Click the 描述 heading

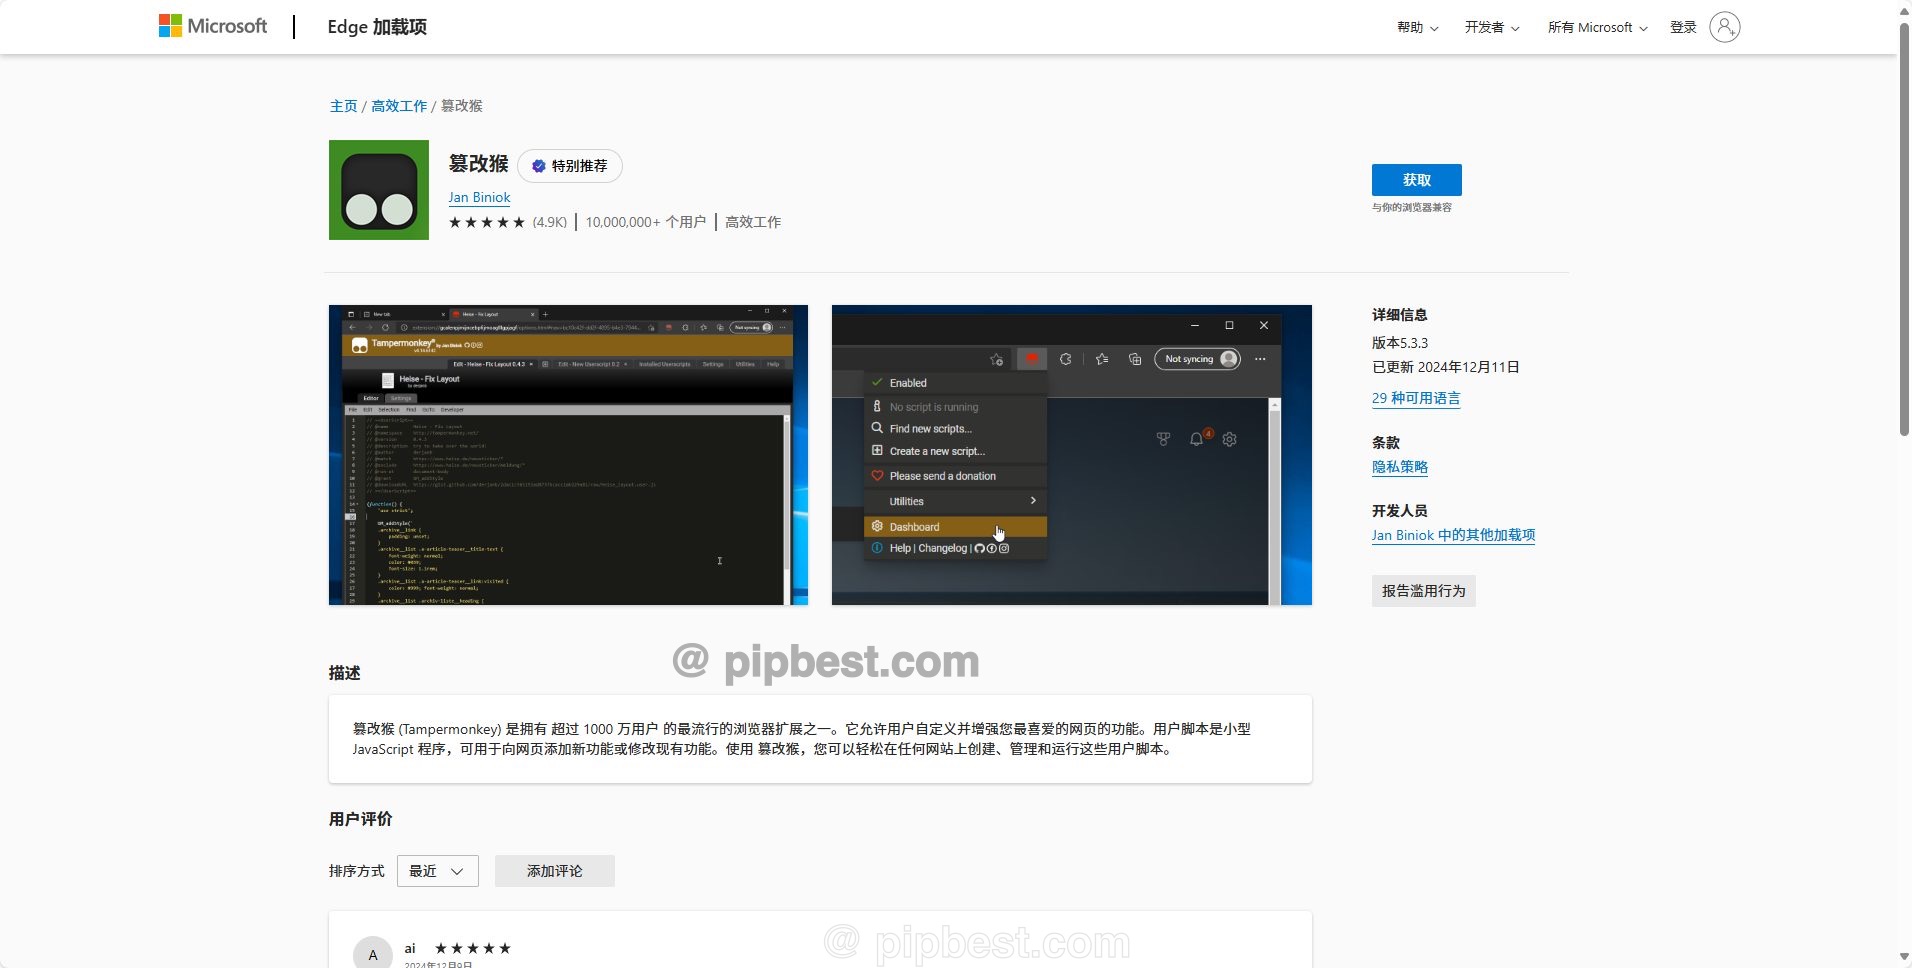tap(345, 673)
